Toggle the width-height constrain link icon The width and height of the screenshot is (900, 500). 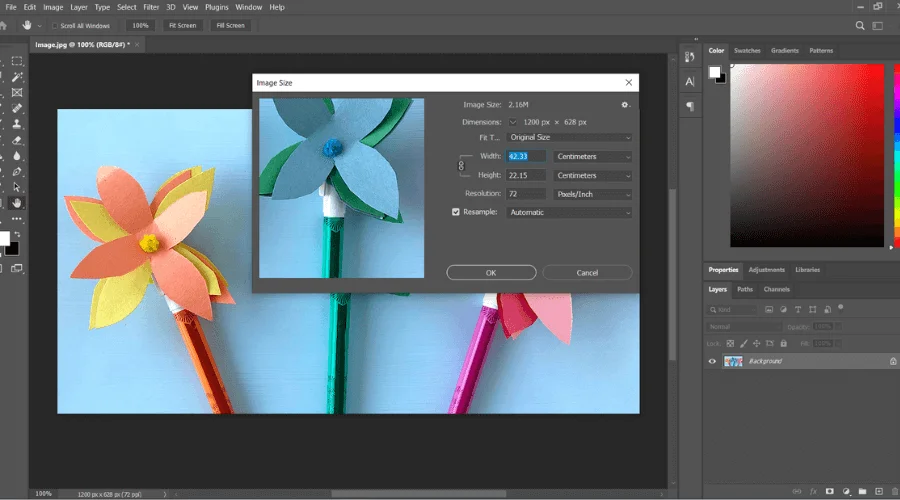coord(461,165)
